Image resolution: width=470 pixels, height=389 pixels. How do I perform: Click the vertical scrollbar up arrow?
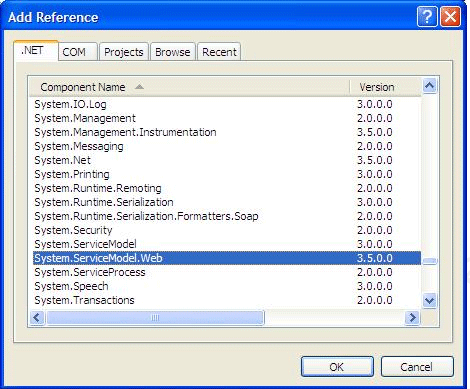(430, 86)
